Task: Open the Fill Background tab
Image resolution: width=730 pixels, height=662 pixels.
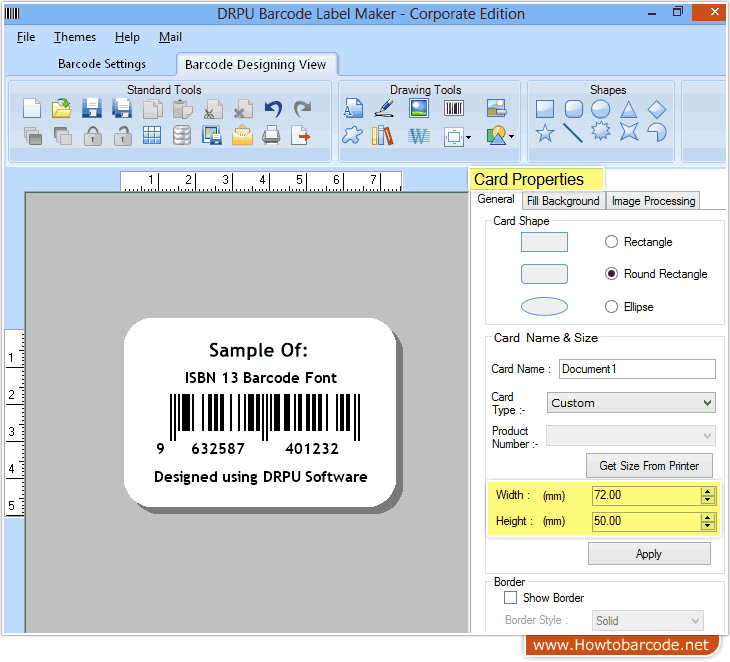Action: pyautogui.click(x=563, y=201)
